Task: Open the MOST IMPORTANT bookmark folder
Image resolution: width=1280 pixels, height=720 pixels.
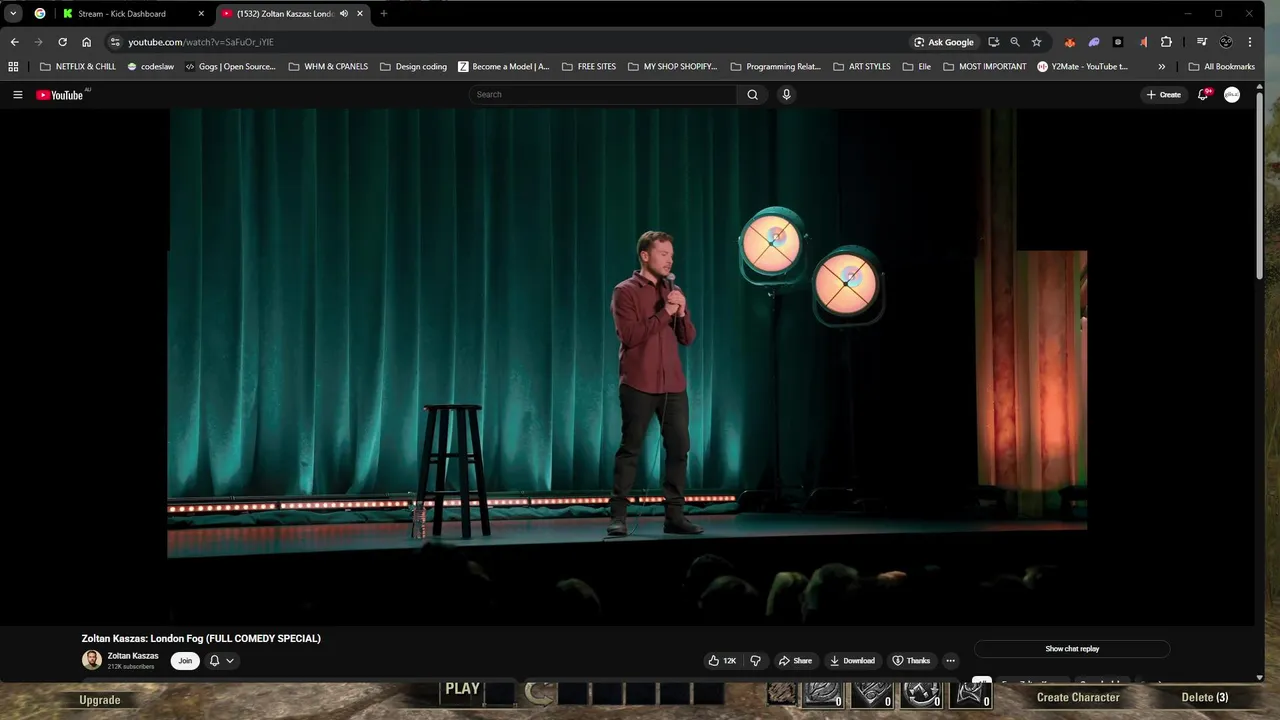Action: [985, 67]
